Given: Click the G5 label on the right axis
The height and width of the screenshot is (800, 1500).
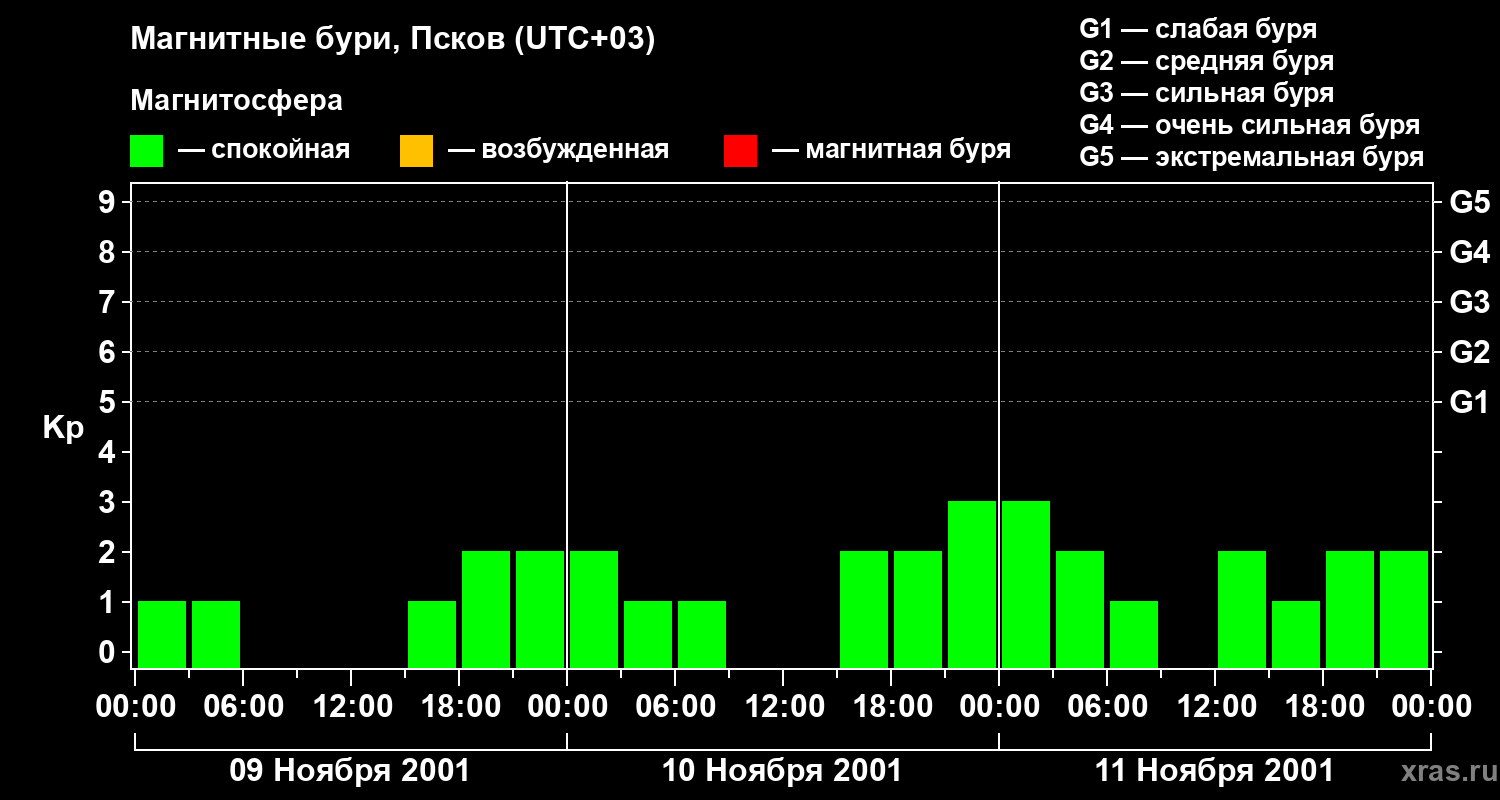Looking at the screenshot, I should pos(1470,202).
